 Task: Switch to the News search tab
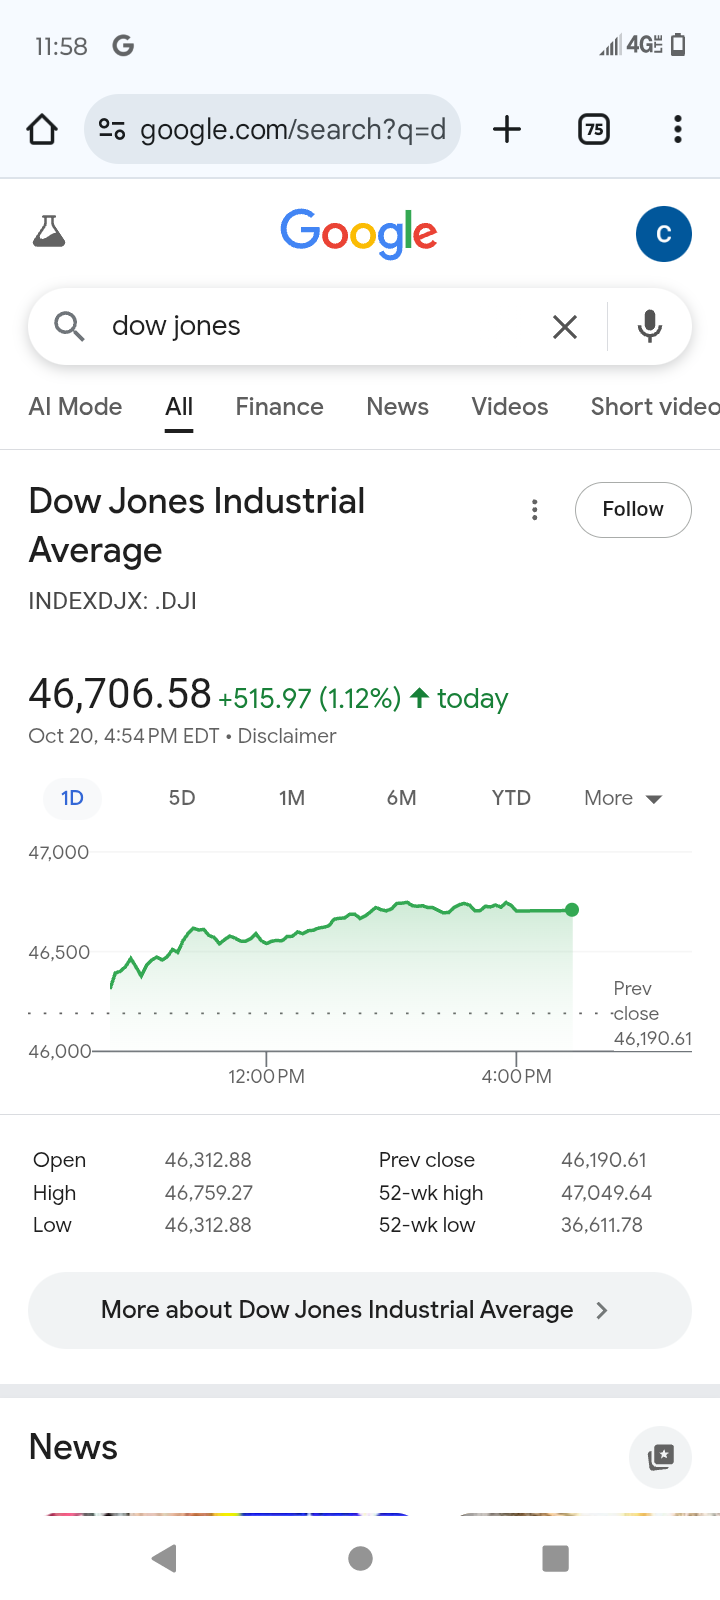397,407
